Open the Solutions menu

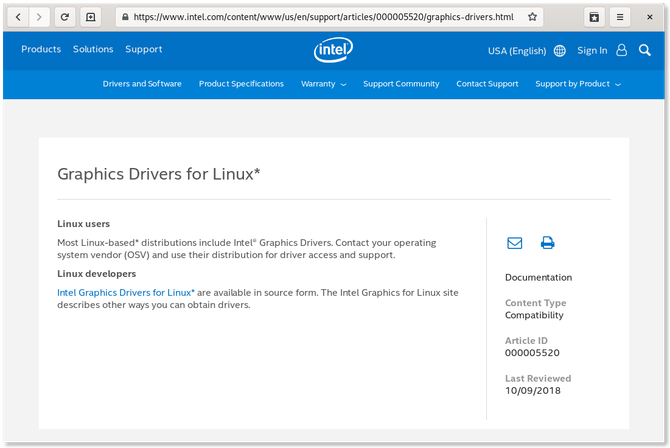(93, 49)
